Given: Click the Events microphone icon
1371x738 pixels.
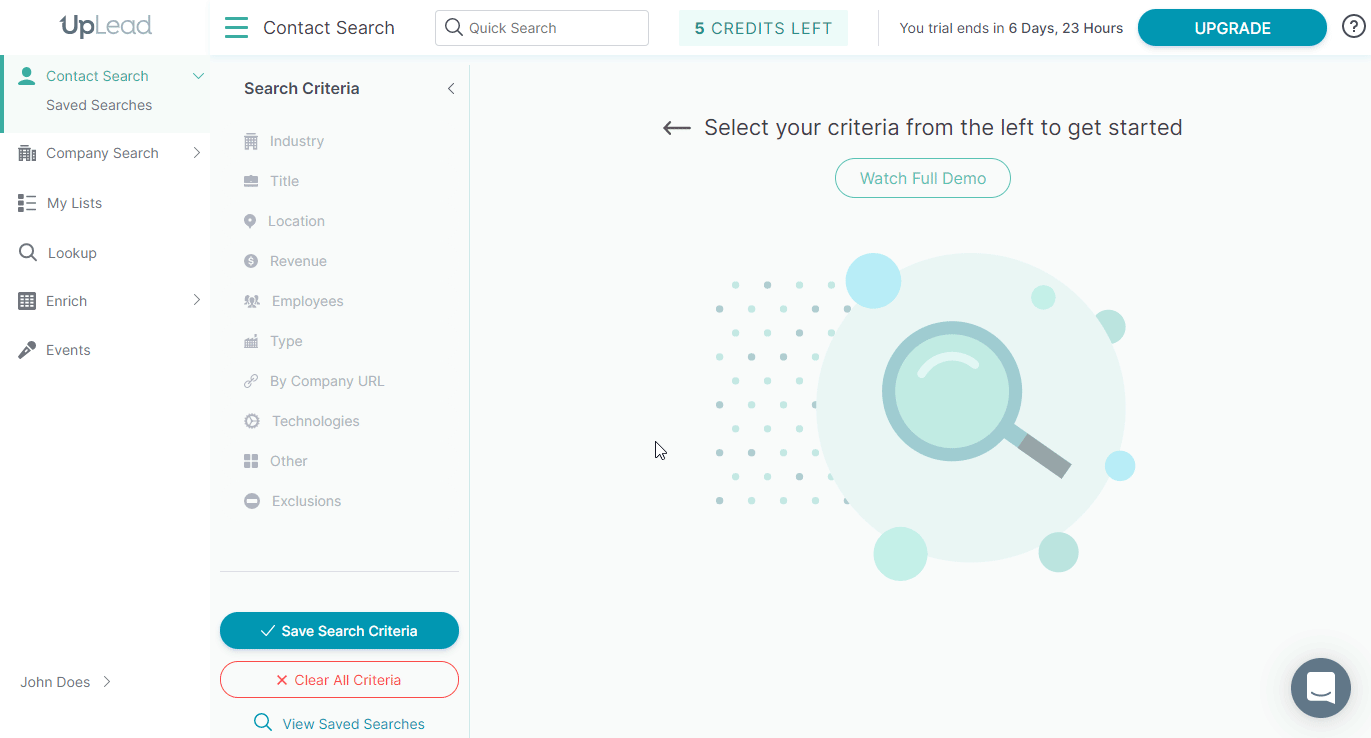Looking at the screenshot, I should coord(28,350).
